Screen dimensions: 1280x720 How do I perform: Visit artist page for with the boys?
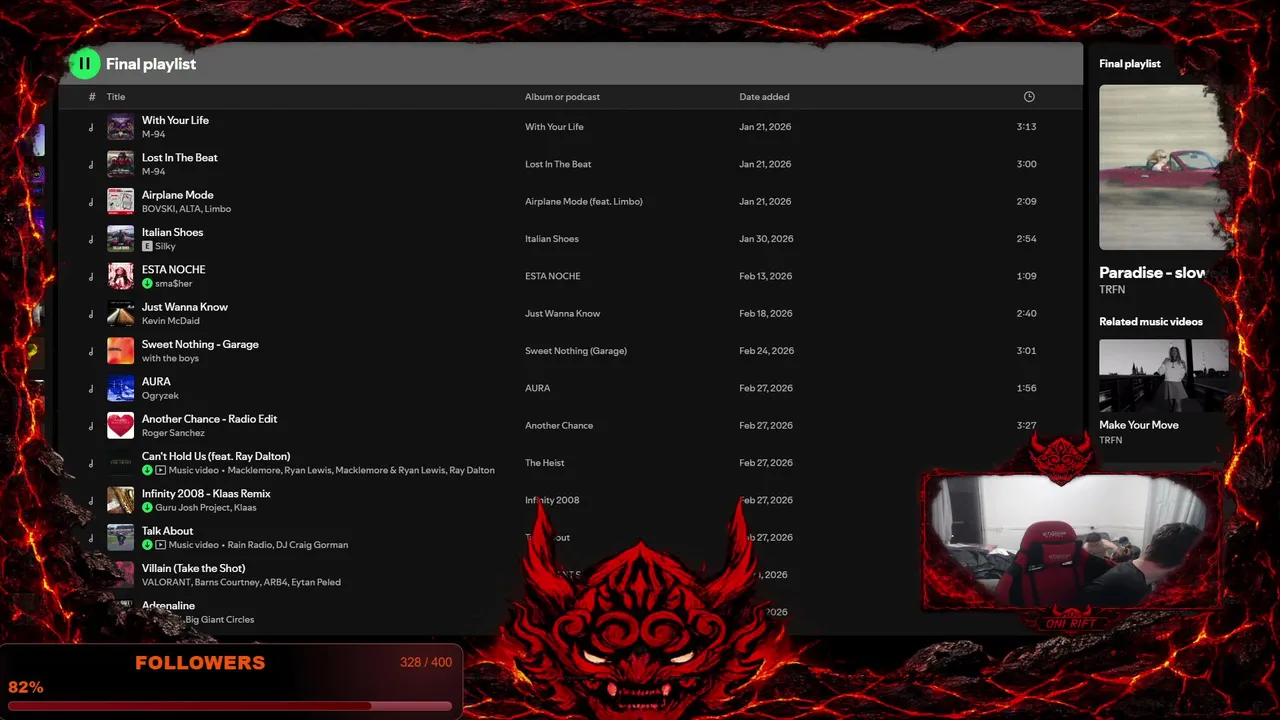tap(170, 358)
